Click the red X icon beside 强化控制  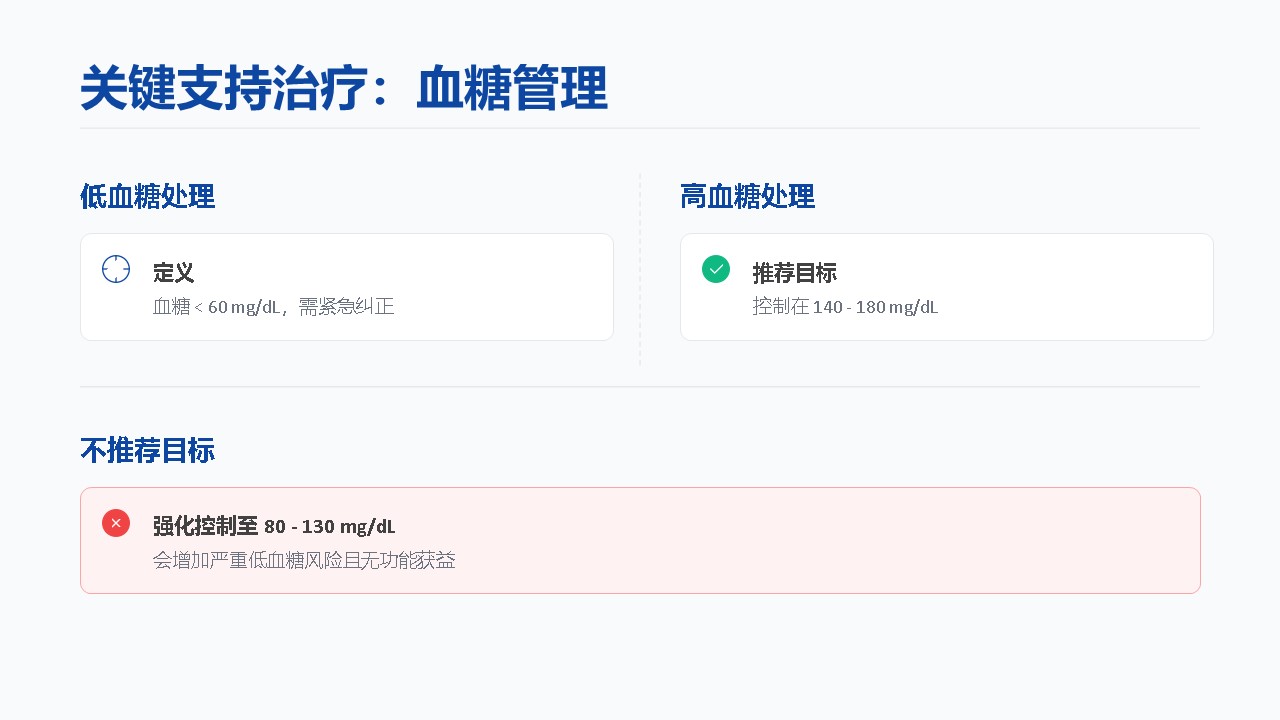tap(116, 523)
